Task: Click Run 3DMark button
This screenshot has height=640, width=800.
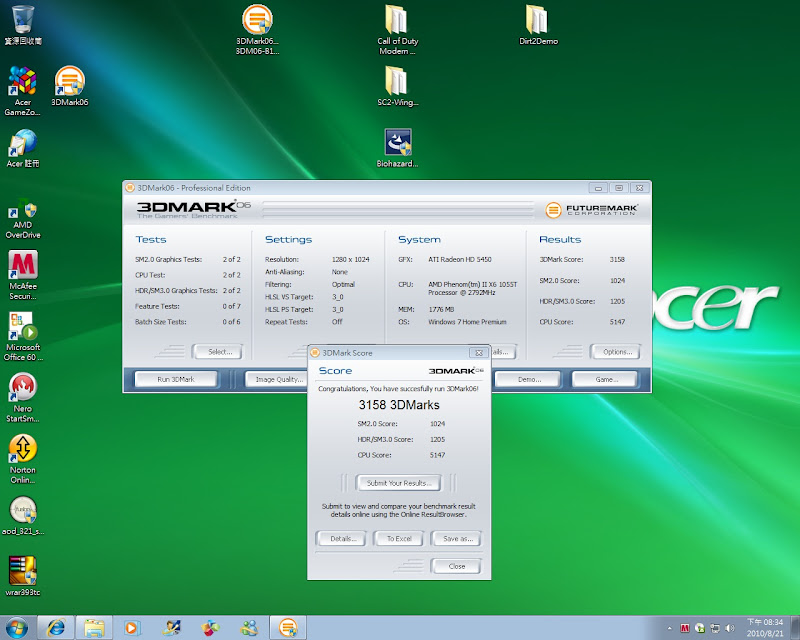Action: (176, 379)
